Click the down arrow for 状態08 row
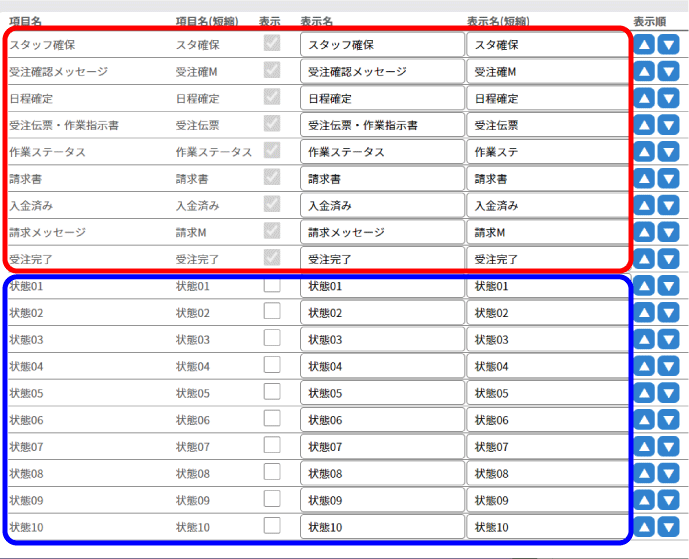 coord(668,473)
